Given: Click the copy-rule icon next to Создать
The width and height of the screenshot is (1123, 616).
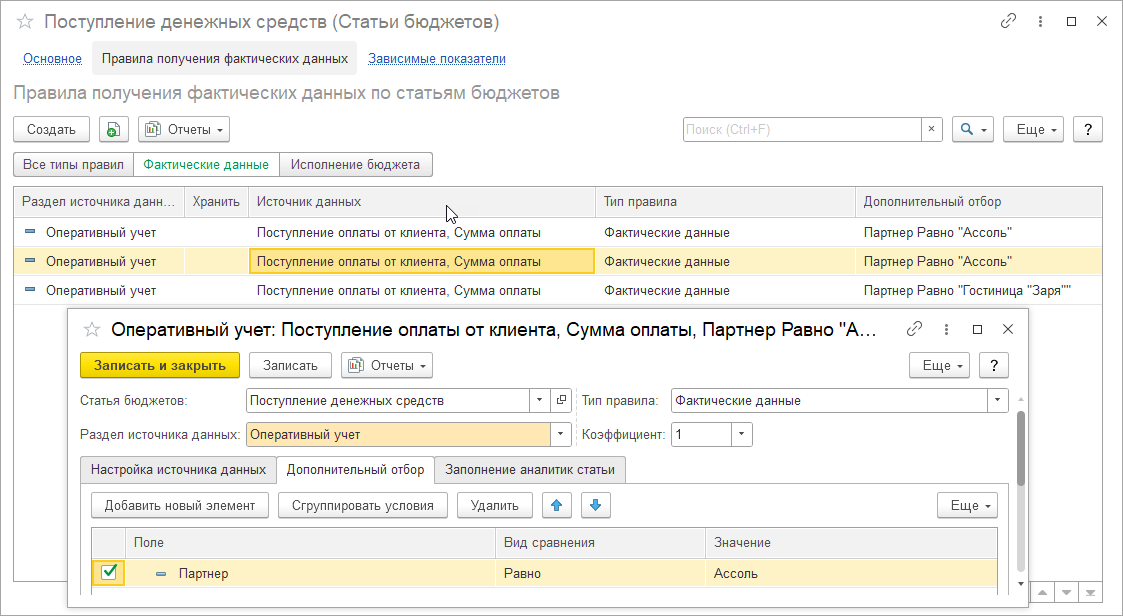Looking at the screenshot, I should [113, 130].
